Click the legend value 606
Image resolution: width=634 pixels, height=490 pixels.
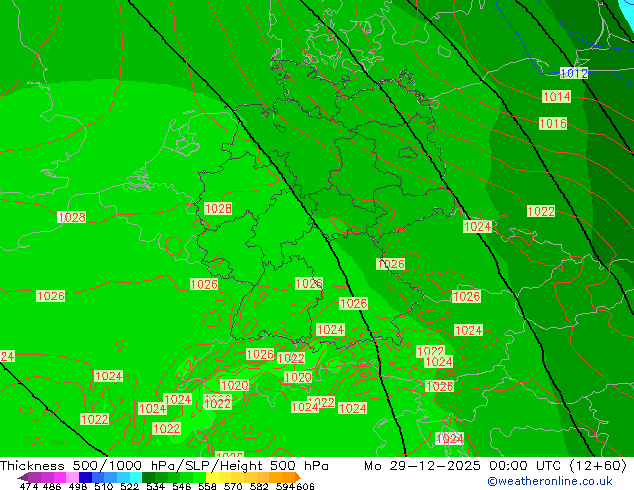point(305,486)
